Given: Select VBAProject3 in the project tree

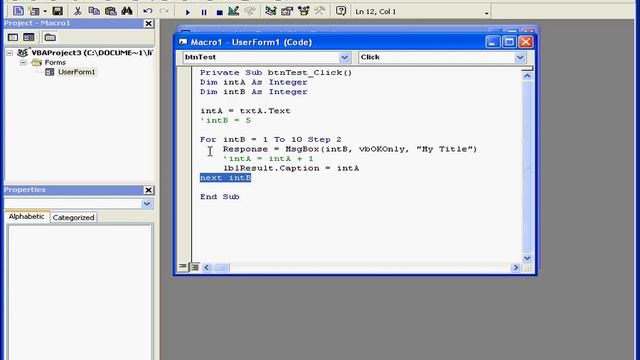Looking at the screenshot, I should point(92,53).
